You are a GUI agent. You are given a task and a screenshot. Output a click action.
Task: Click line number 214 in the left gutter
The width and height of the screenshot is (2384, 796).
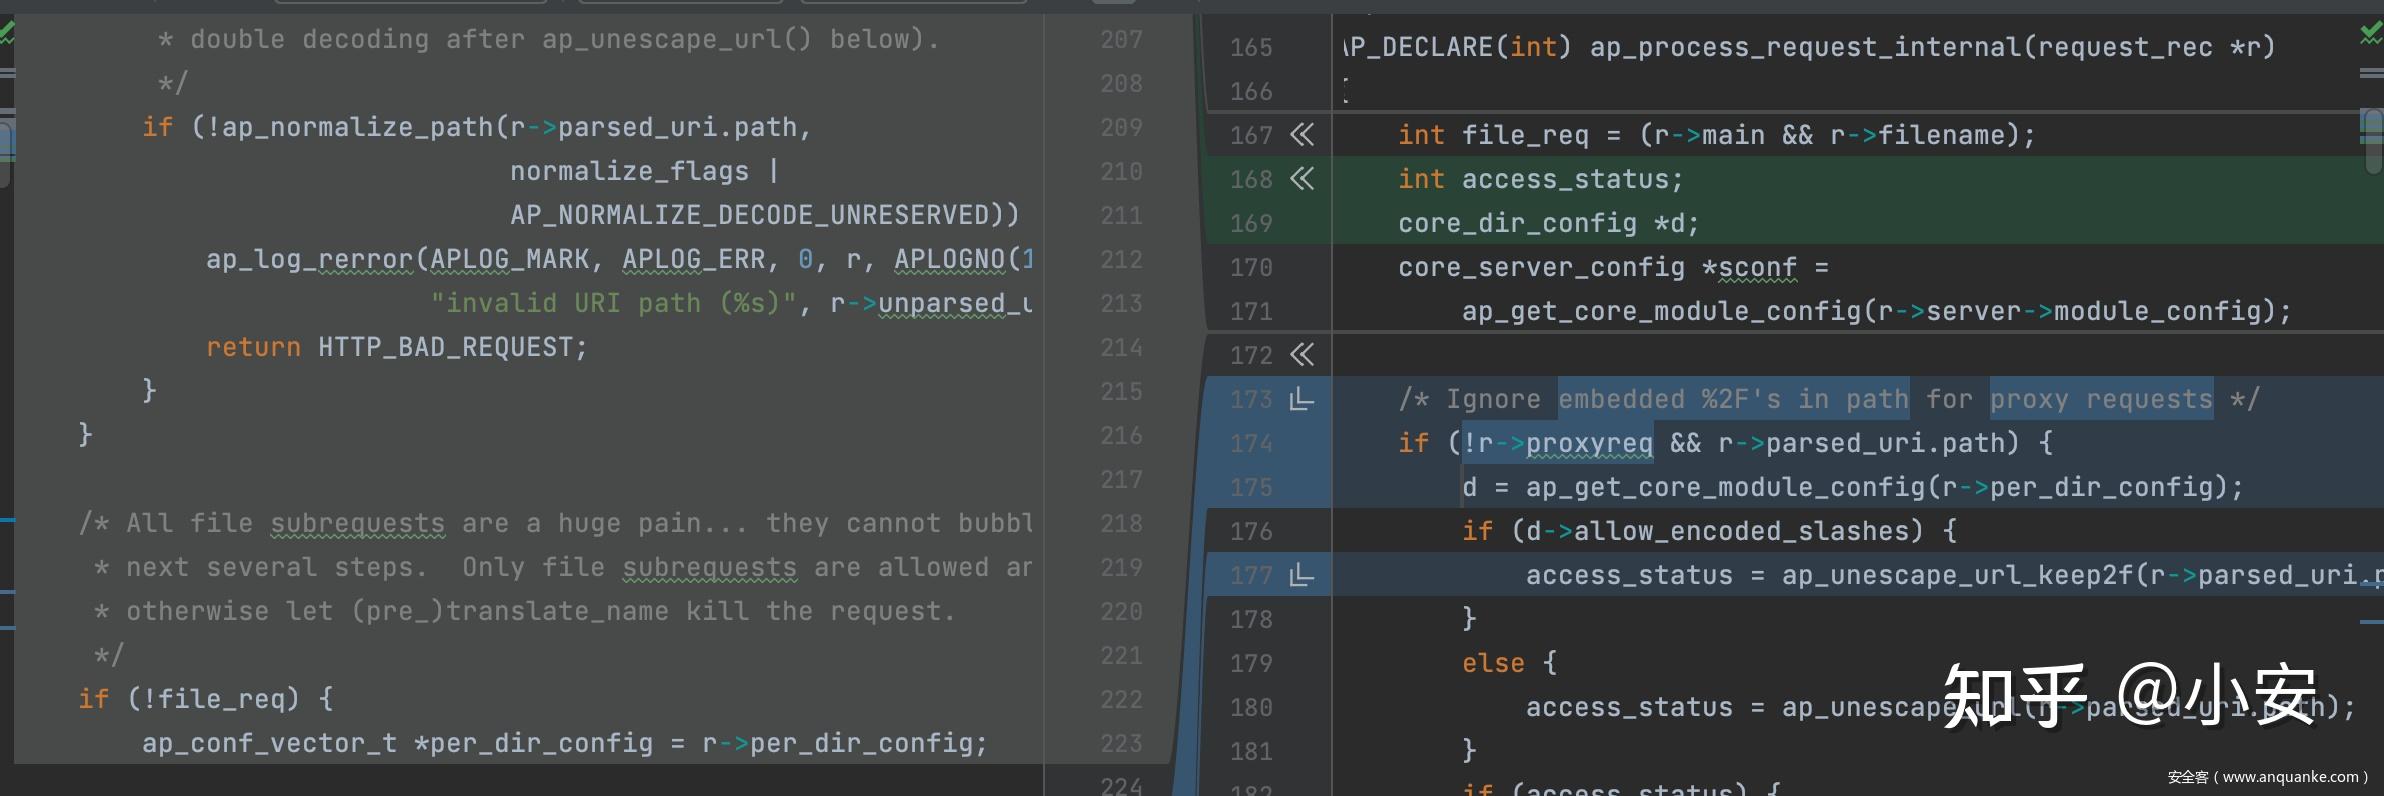click(x=1121, y=347)
